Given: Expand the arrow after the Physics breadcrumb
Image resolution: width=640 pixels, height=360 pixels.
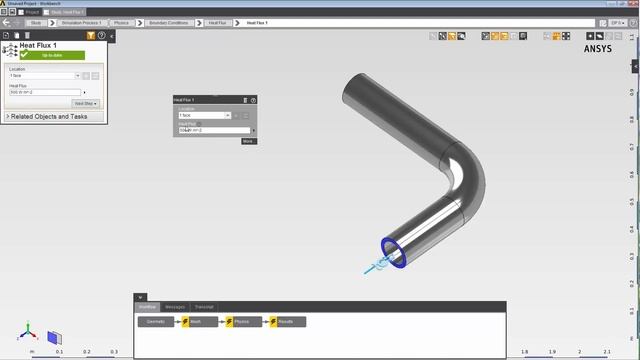Looking at the screenshot, I should pos(140,23).
